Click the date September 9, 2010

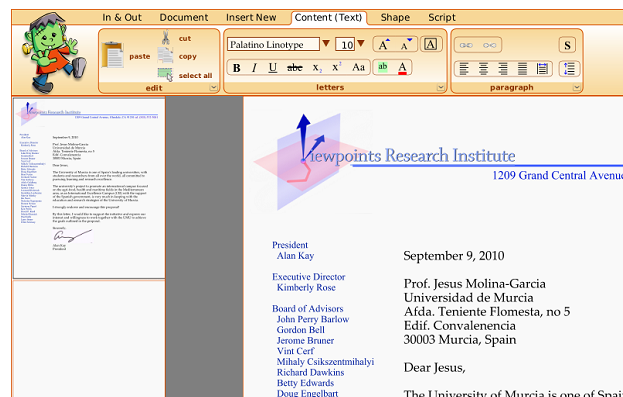454,256
